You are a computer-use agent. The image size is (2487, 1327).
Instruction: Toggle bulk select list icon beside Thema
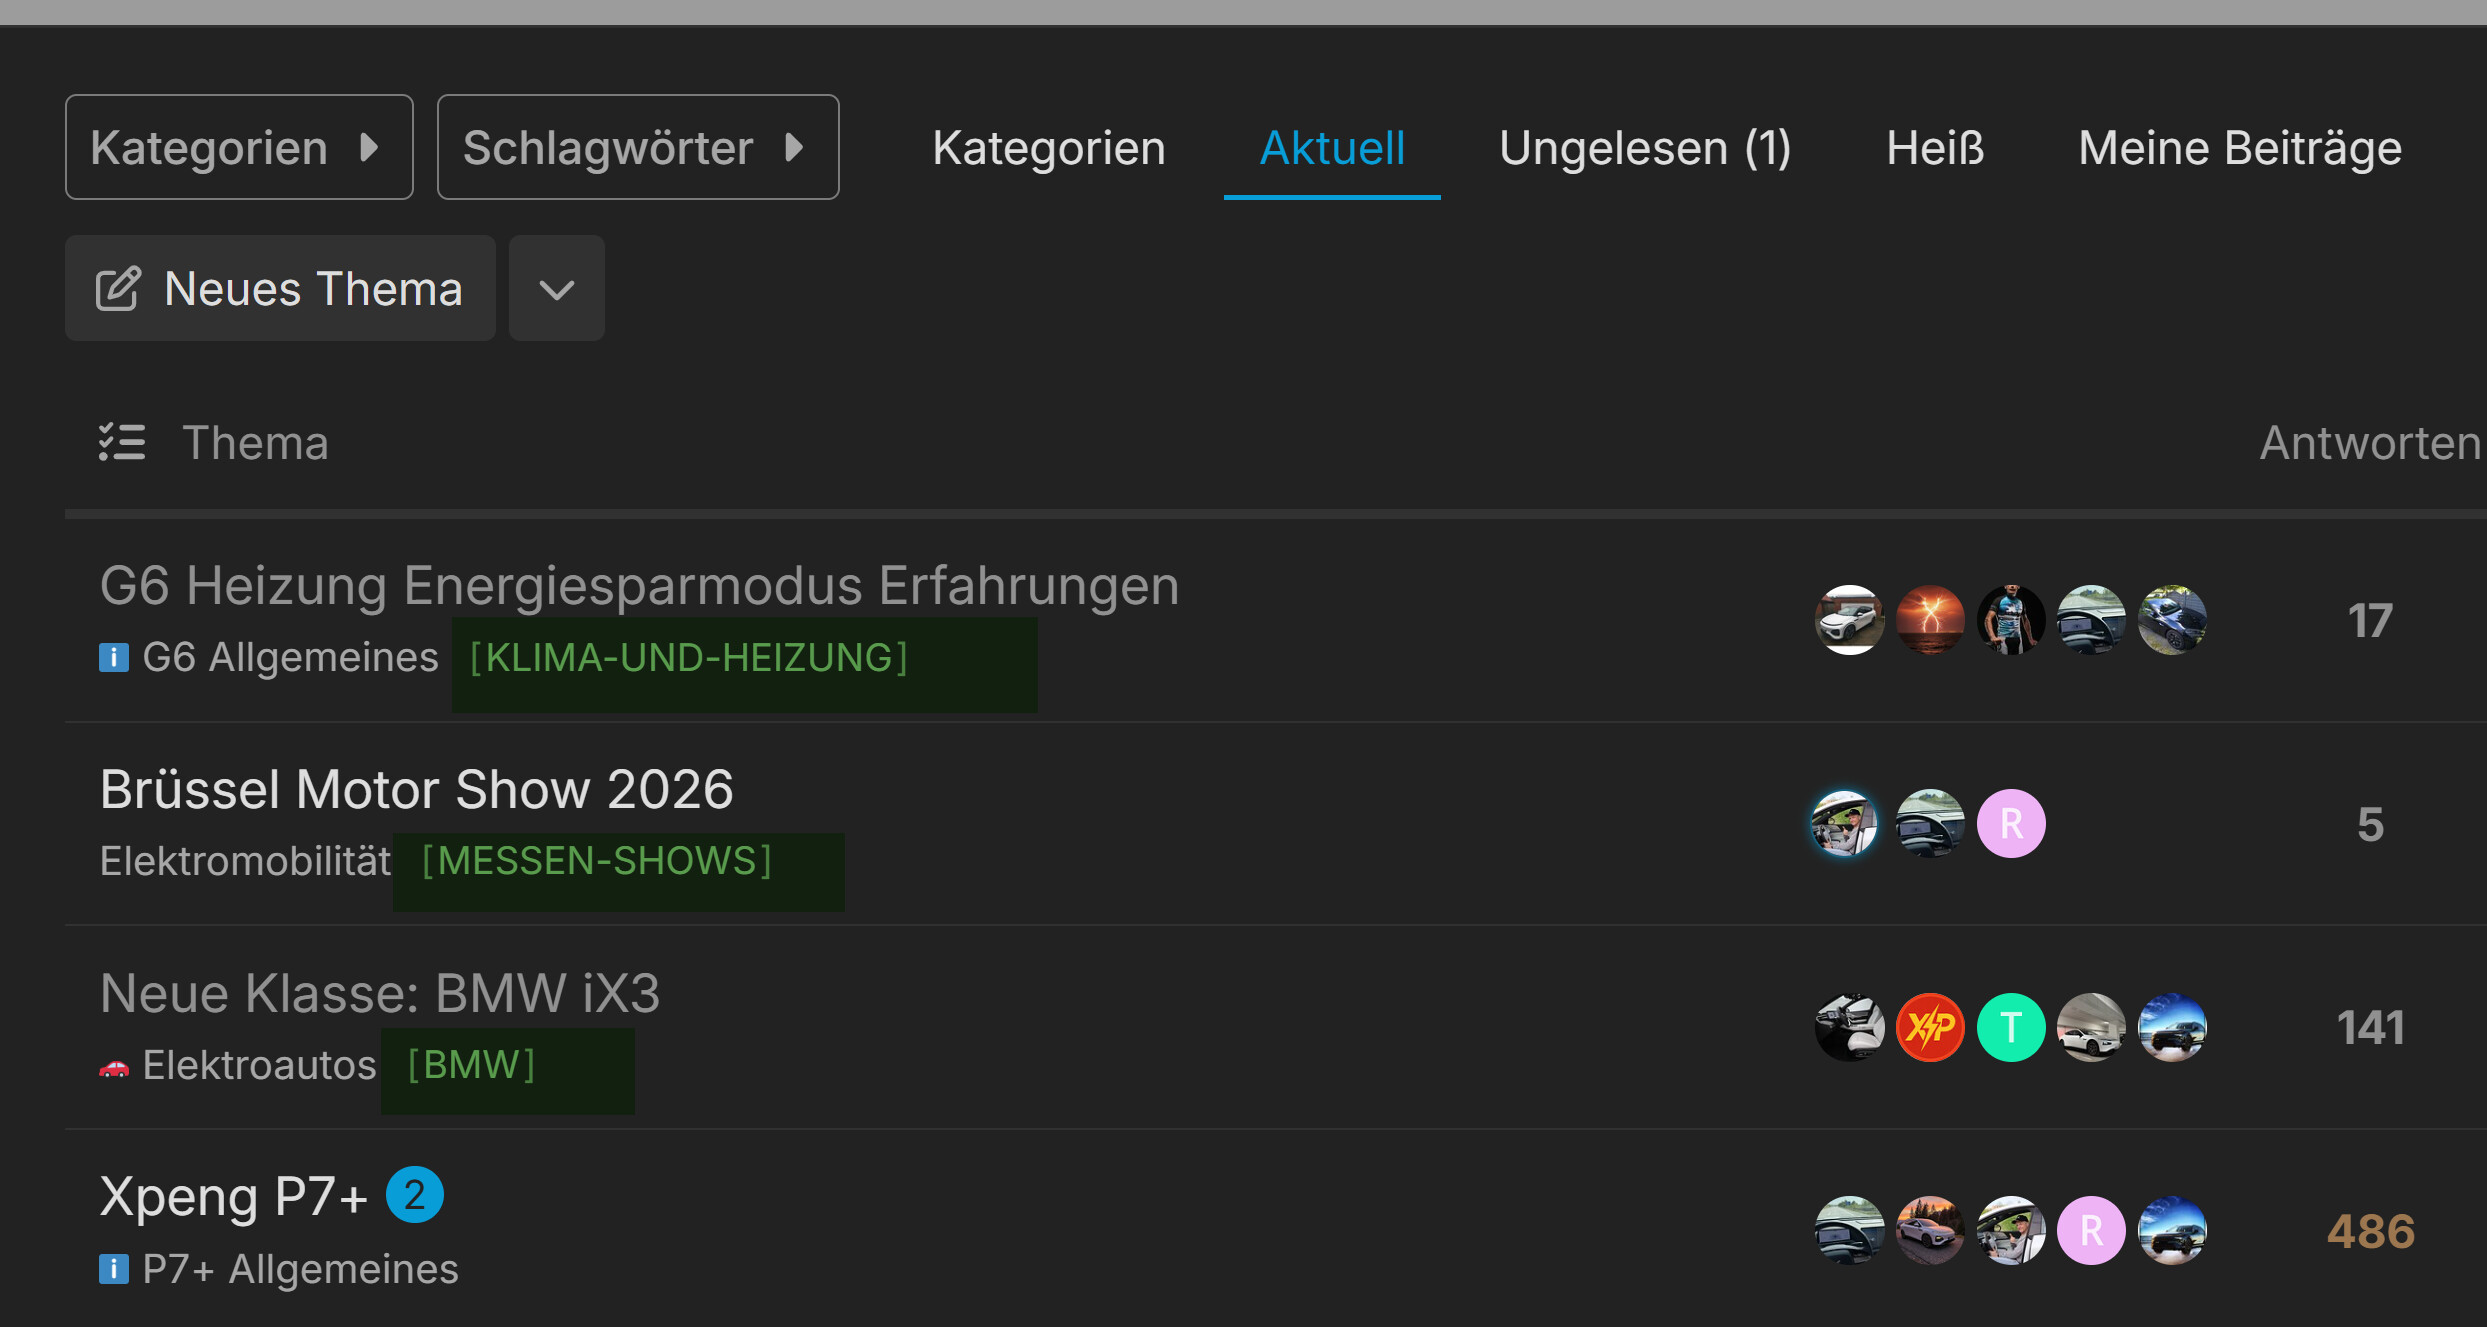[122, 442]
